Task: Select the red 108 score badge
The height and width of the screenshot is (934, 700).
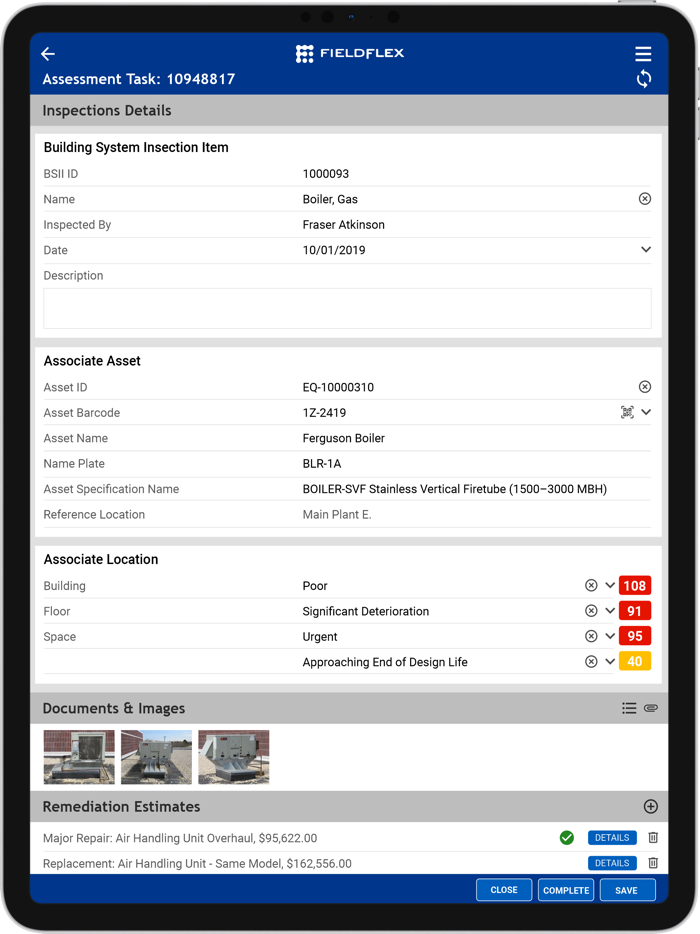Action: click(x=634, y=586)
